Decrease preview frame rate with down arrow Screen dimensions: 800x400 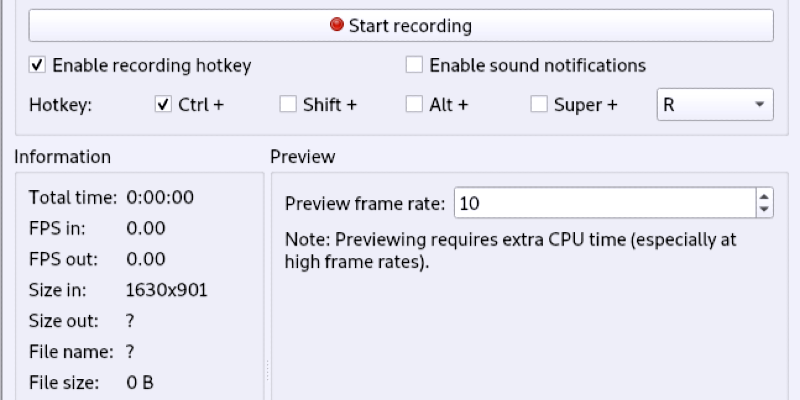764,210
